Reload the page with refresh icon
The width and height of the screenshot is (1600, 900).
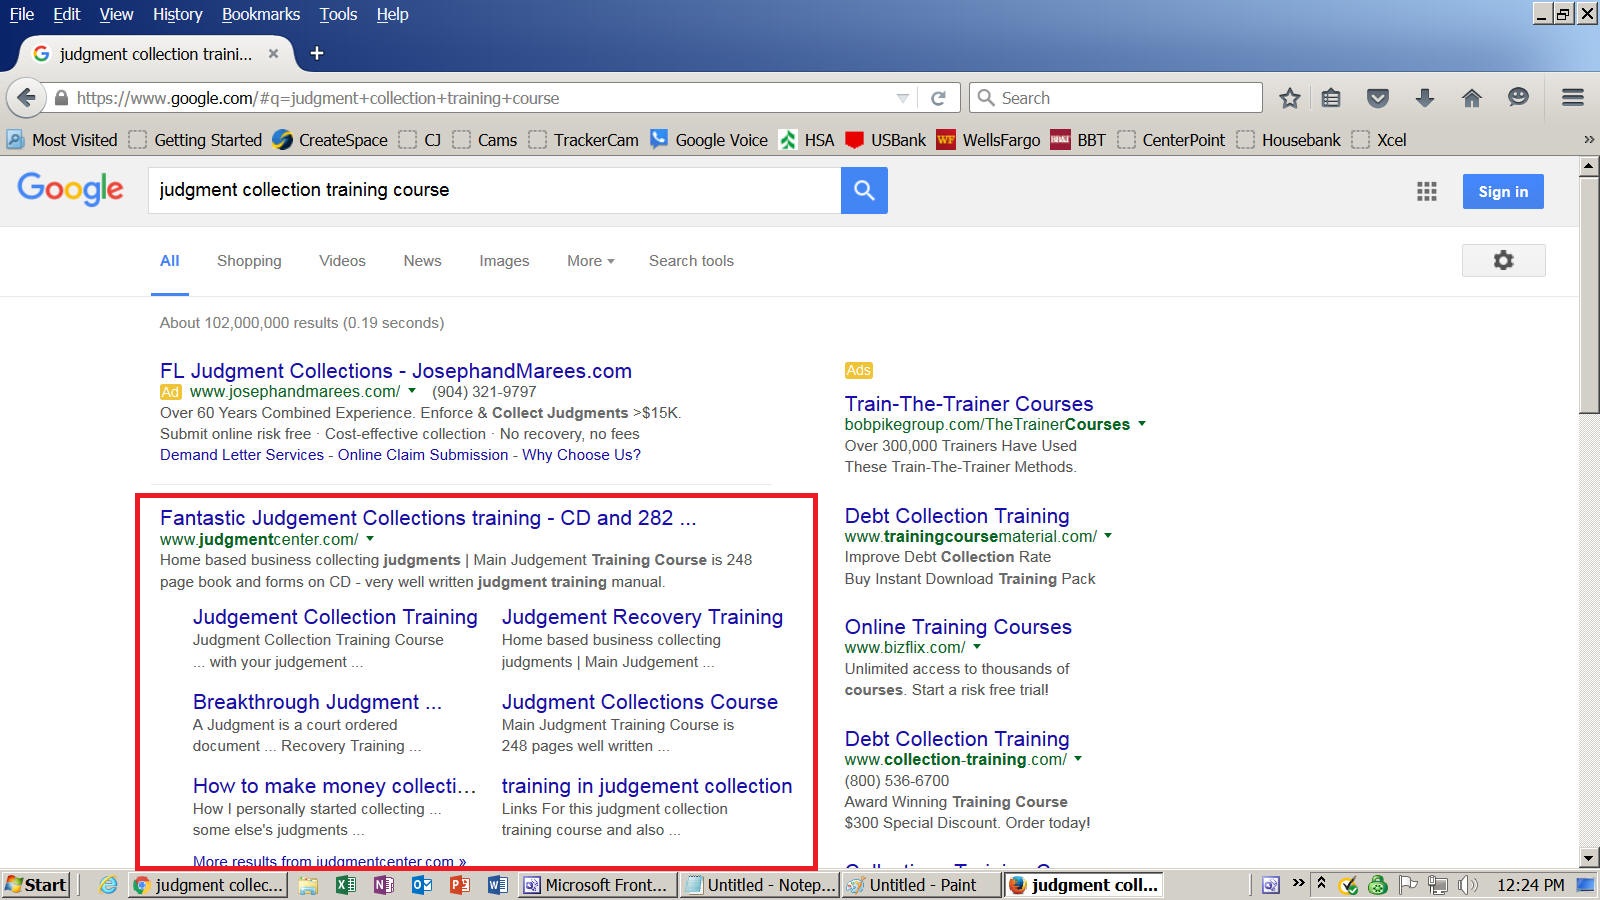(938, 98)
